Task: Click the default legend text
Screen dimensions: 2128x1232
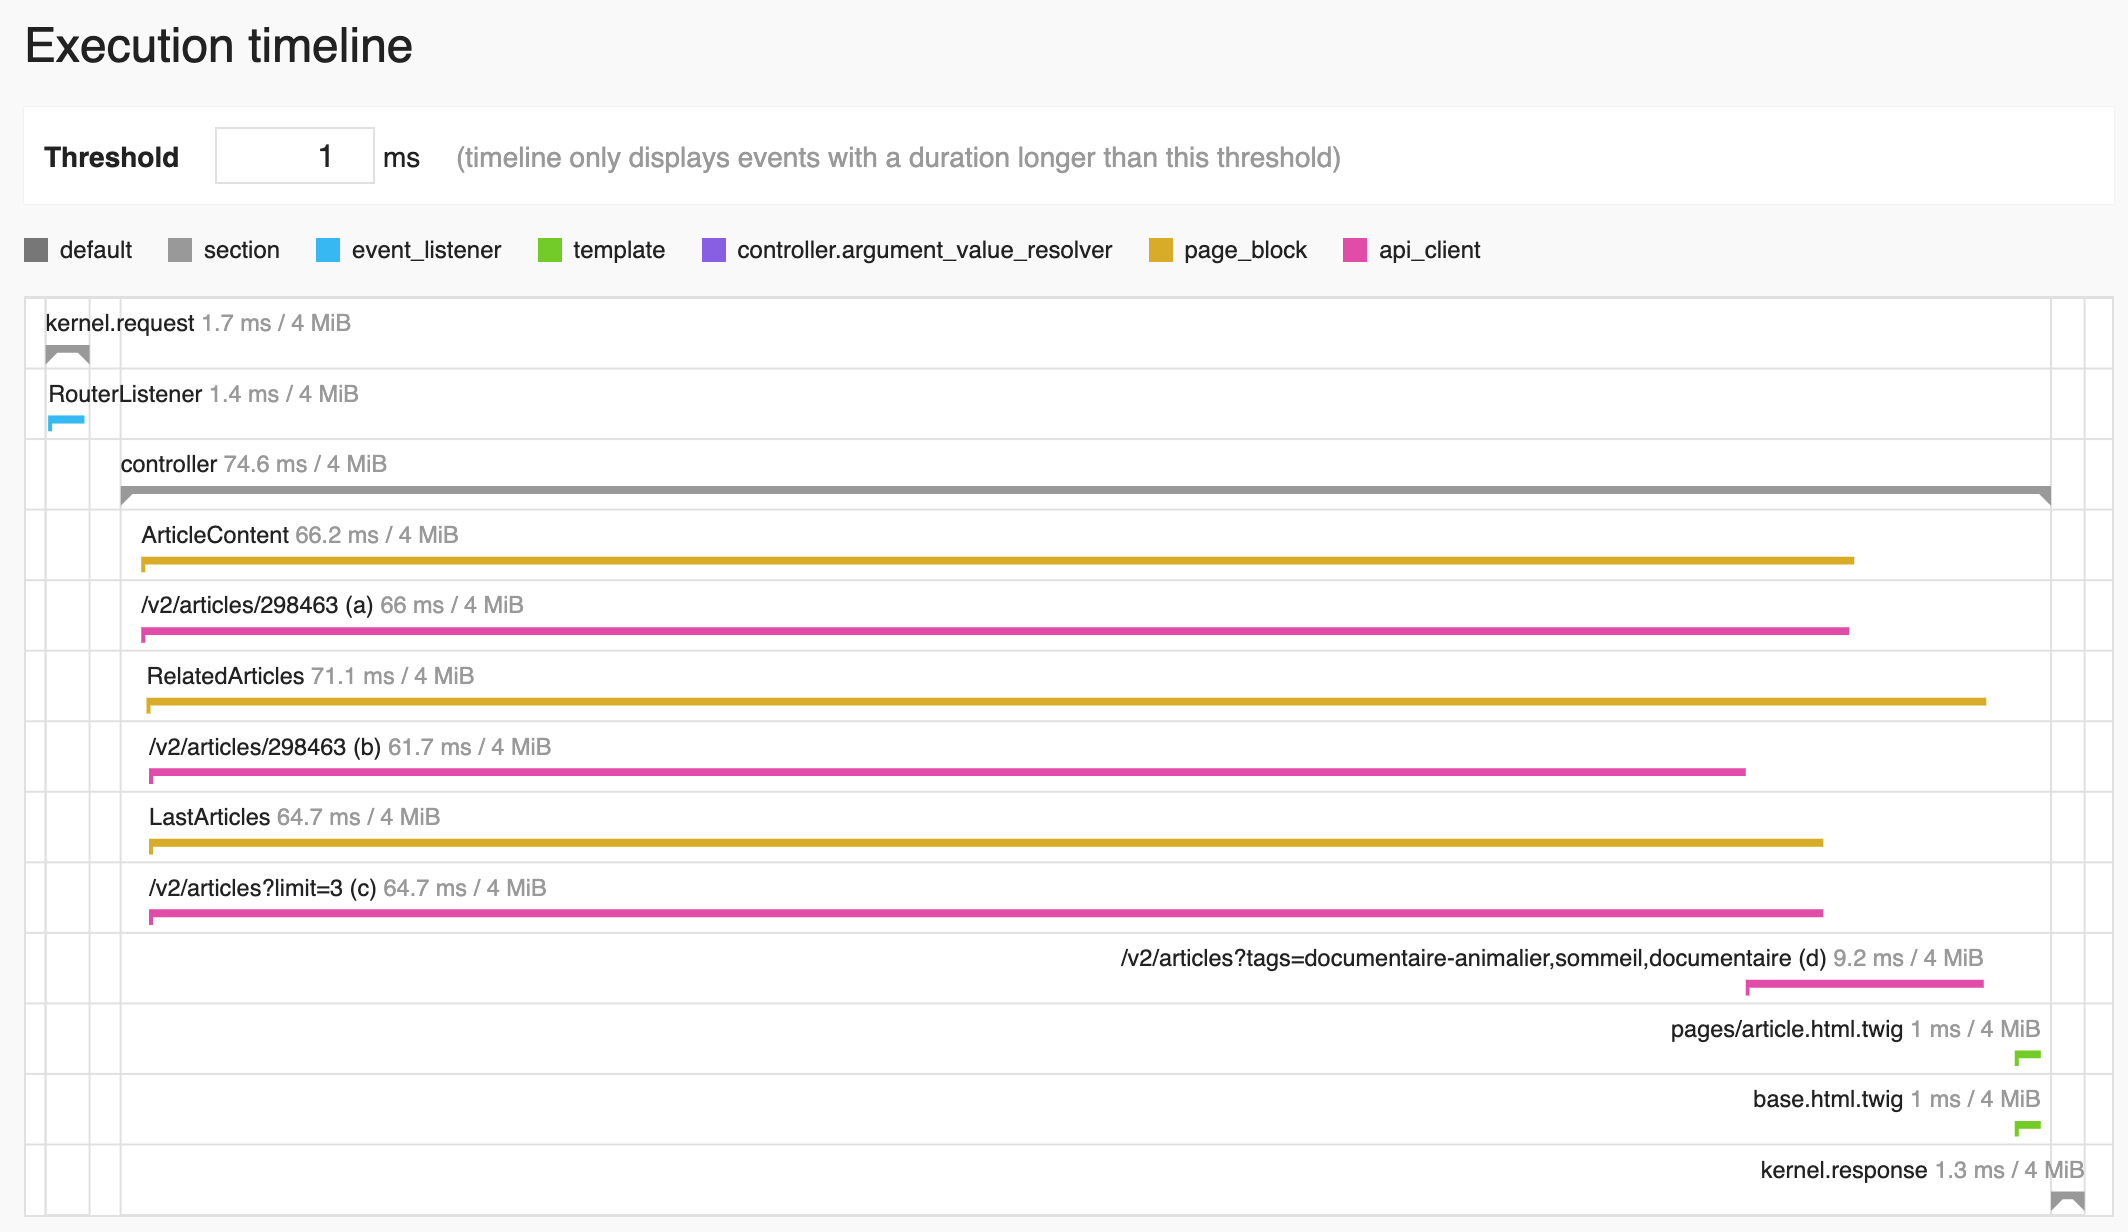Action: (96, 250)
